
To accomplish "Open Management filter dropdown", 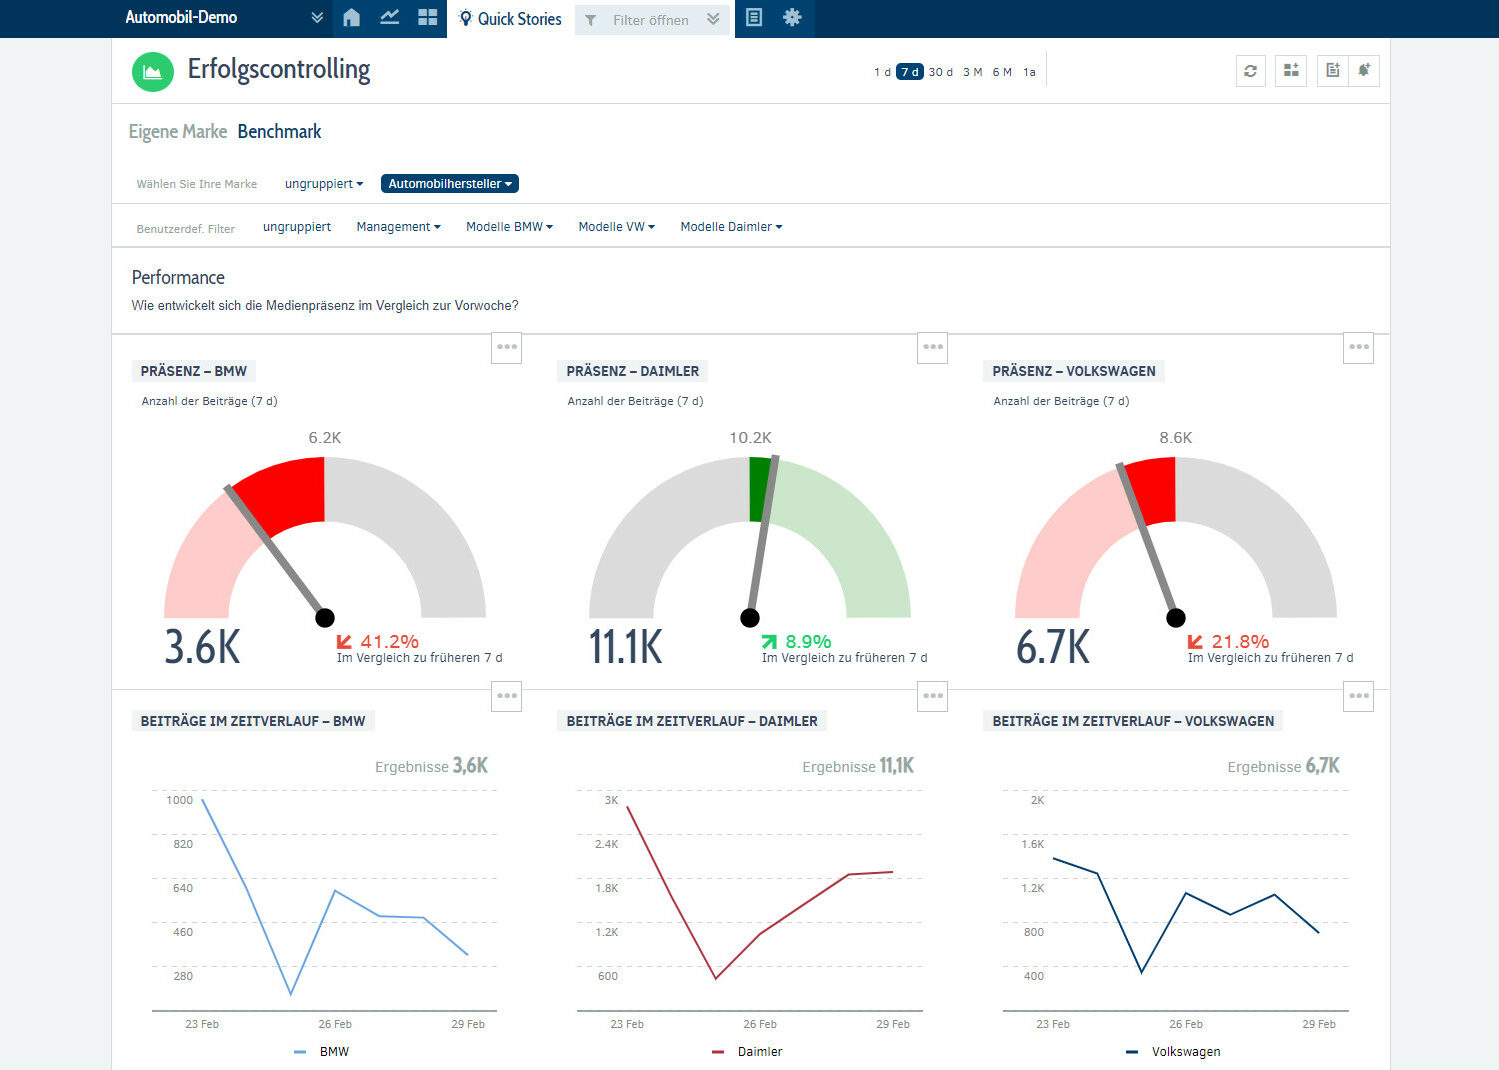I will pos(398,227).
